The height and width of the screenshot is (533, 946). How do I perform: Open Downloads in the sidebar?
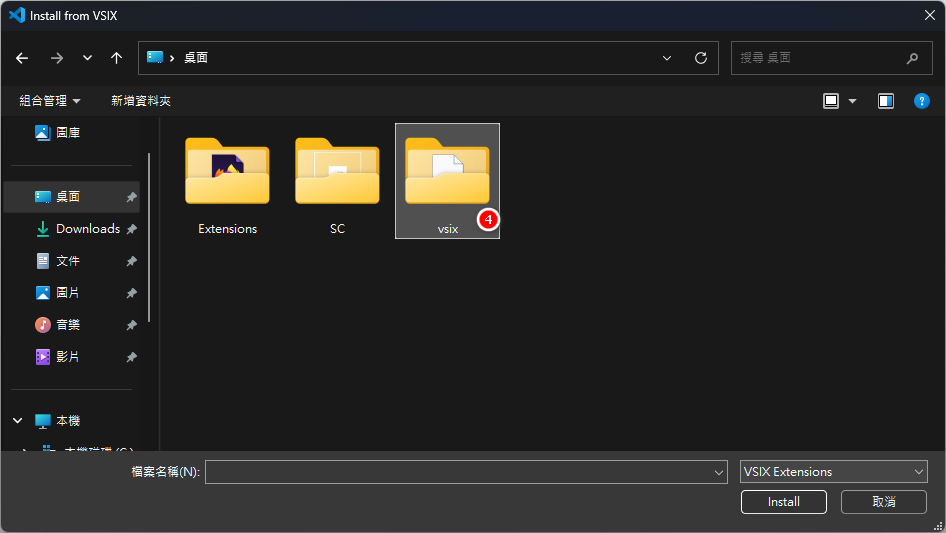click(77, 229)
